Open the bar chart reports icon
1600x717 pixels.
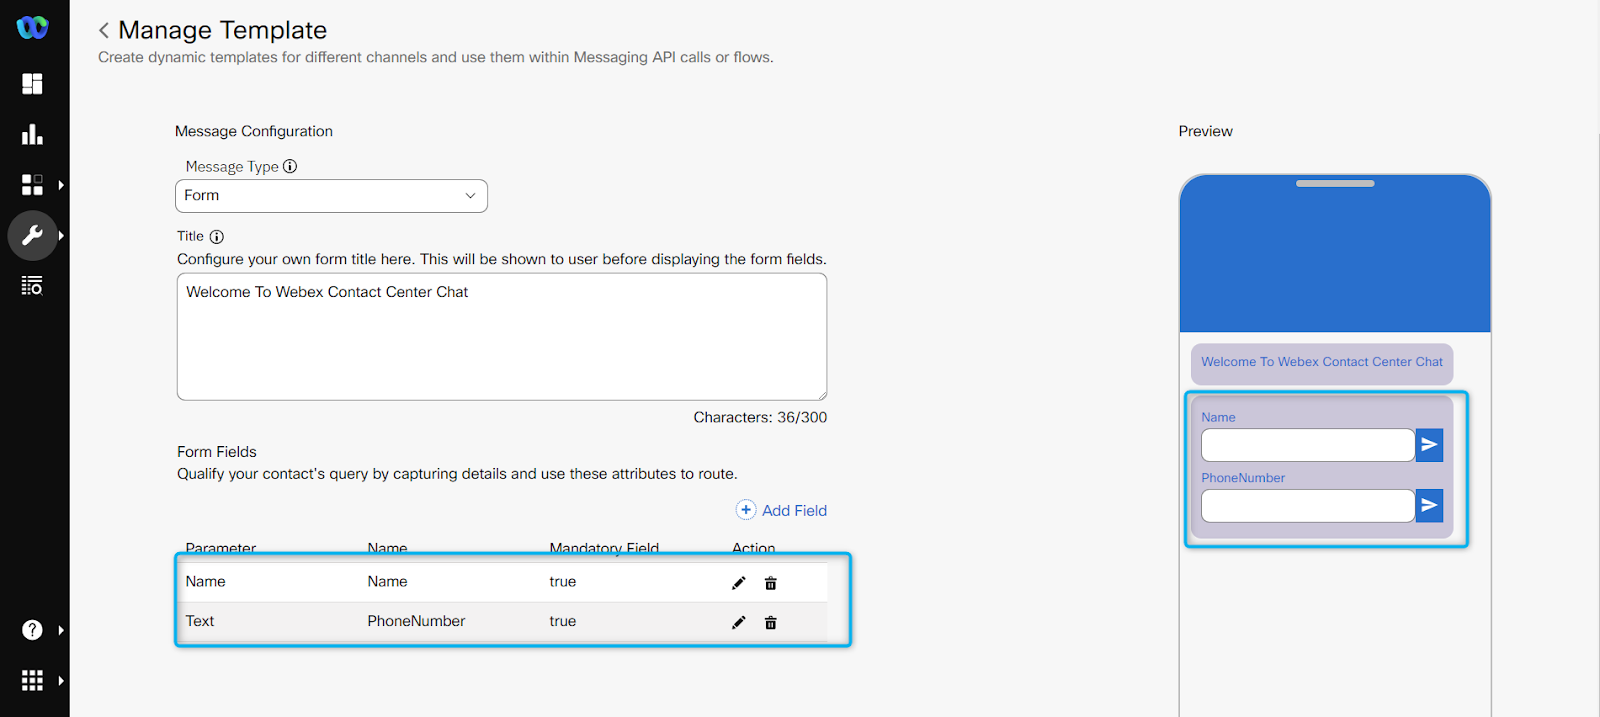pyautogui.click(x=32, y=134)
